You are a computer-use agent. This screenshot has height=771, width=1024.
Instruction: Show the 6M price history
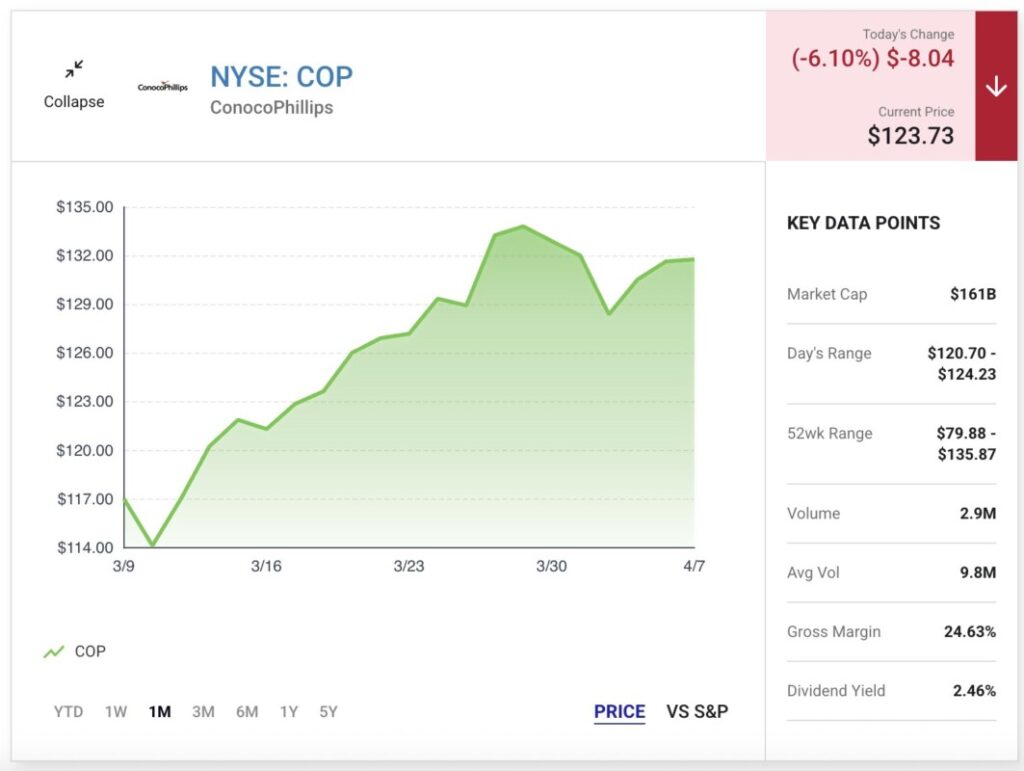(x=247, y=712)
